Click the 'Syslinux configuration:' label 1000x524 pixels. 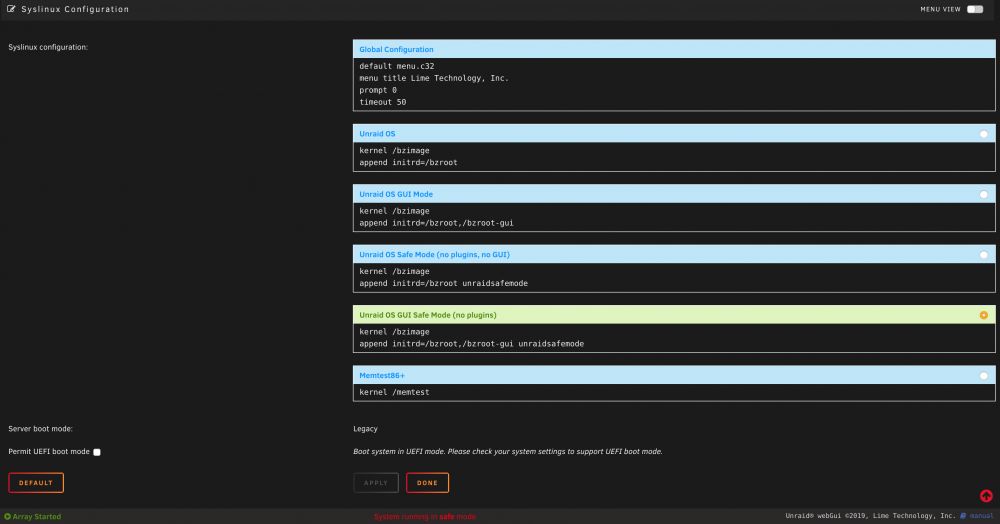point(48,47)
